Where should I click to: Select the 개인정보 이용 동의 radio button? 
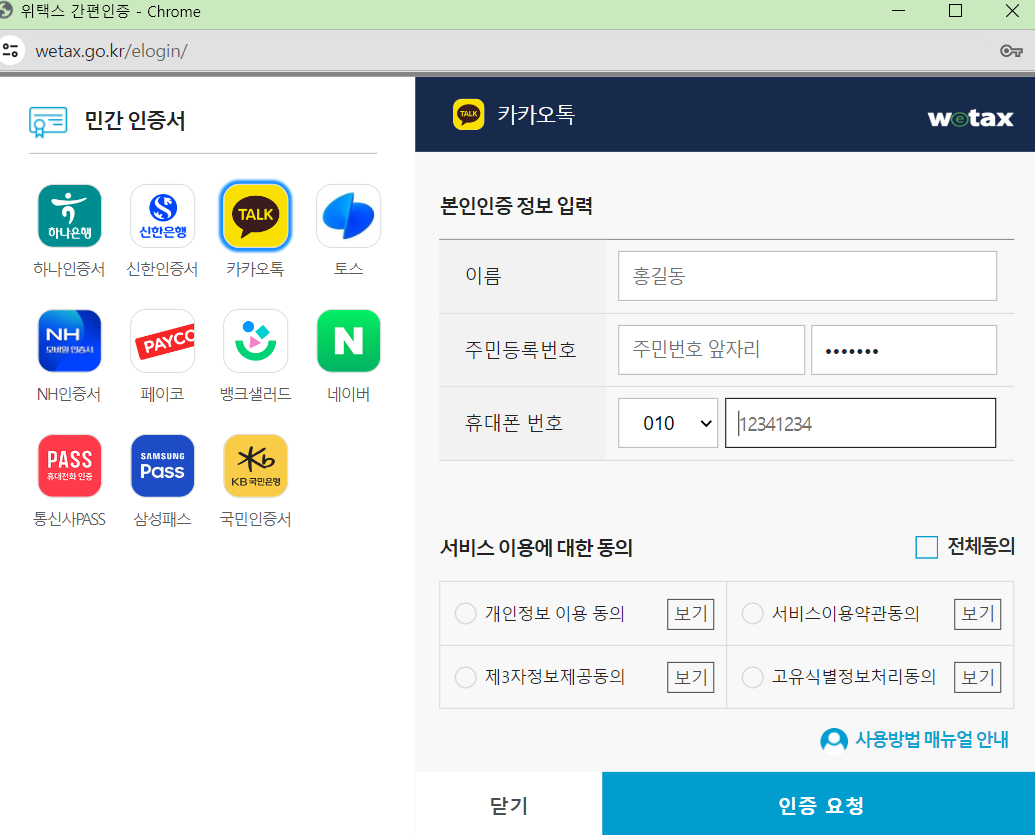coord(465,614)
